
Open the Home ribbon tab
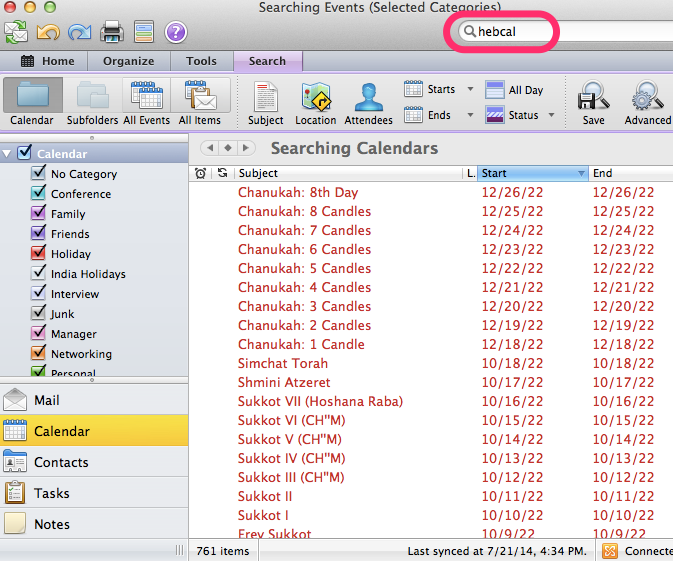48,61
